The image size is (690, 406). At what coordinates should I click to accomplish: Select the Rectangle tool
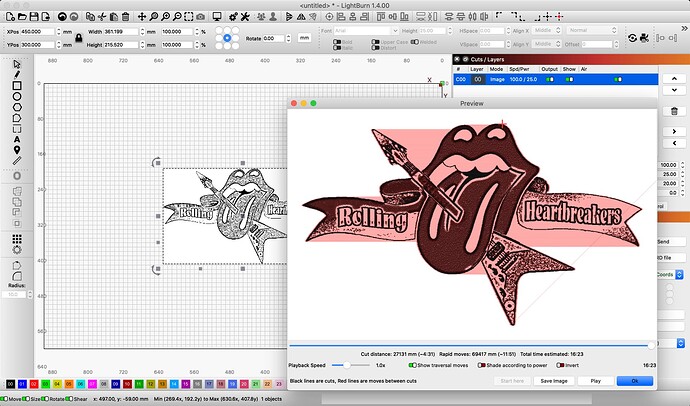[x=17, y=85]
